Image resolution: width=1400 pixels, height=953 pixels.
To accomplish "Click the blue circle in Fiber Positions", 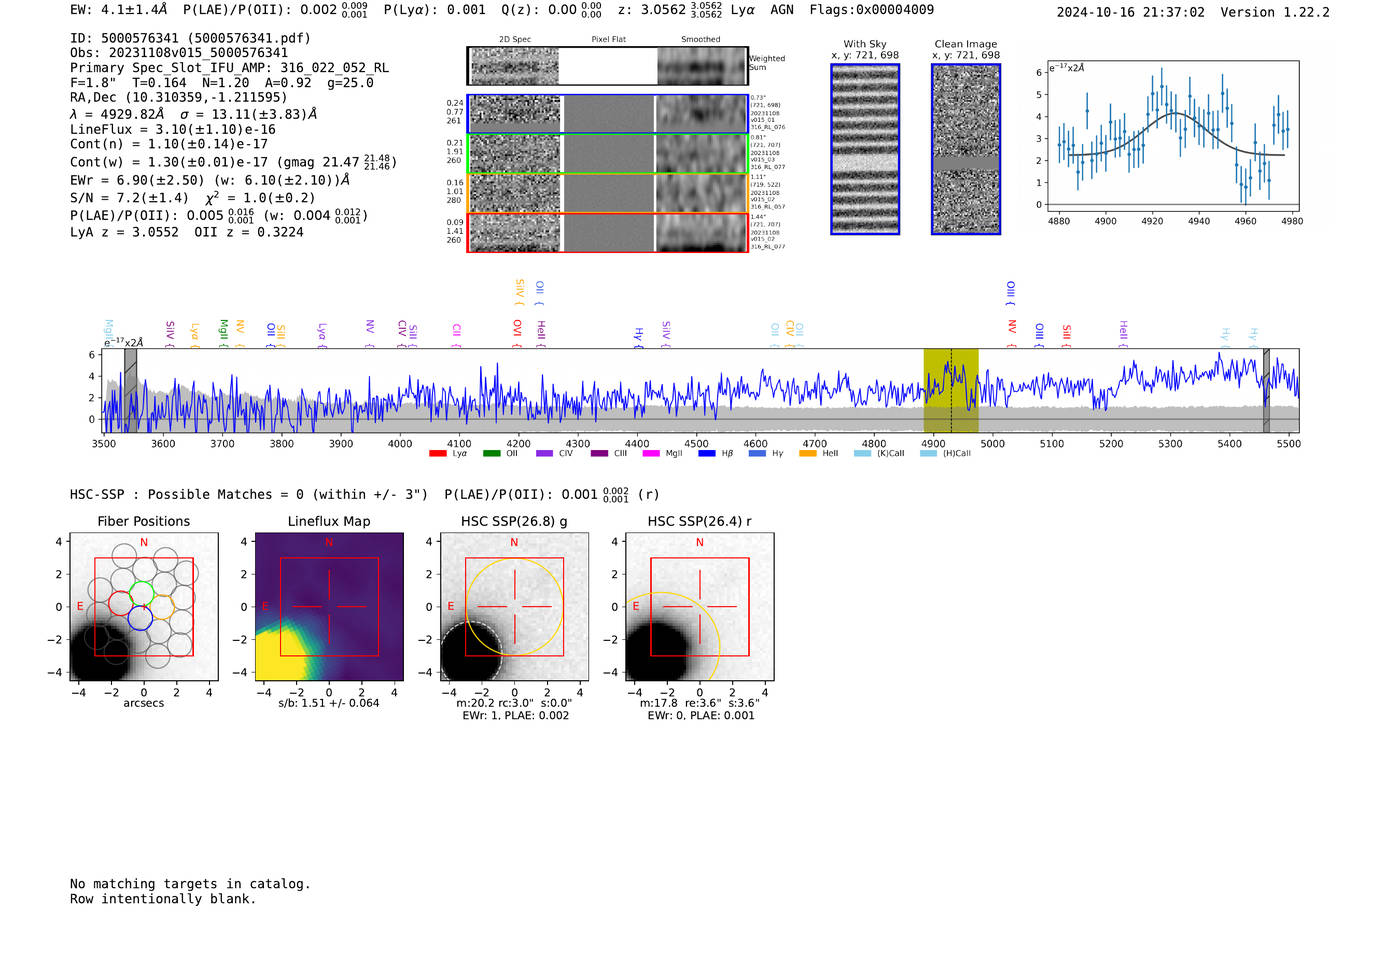I will point(140,619).
